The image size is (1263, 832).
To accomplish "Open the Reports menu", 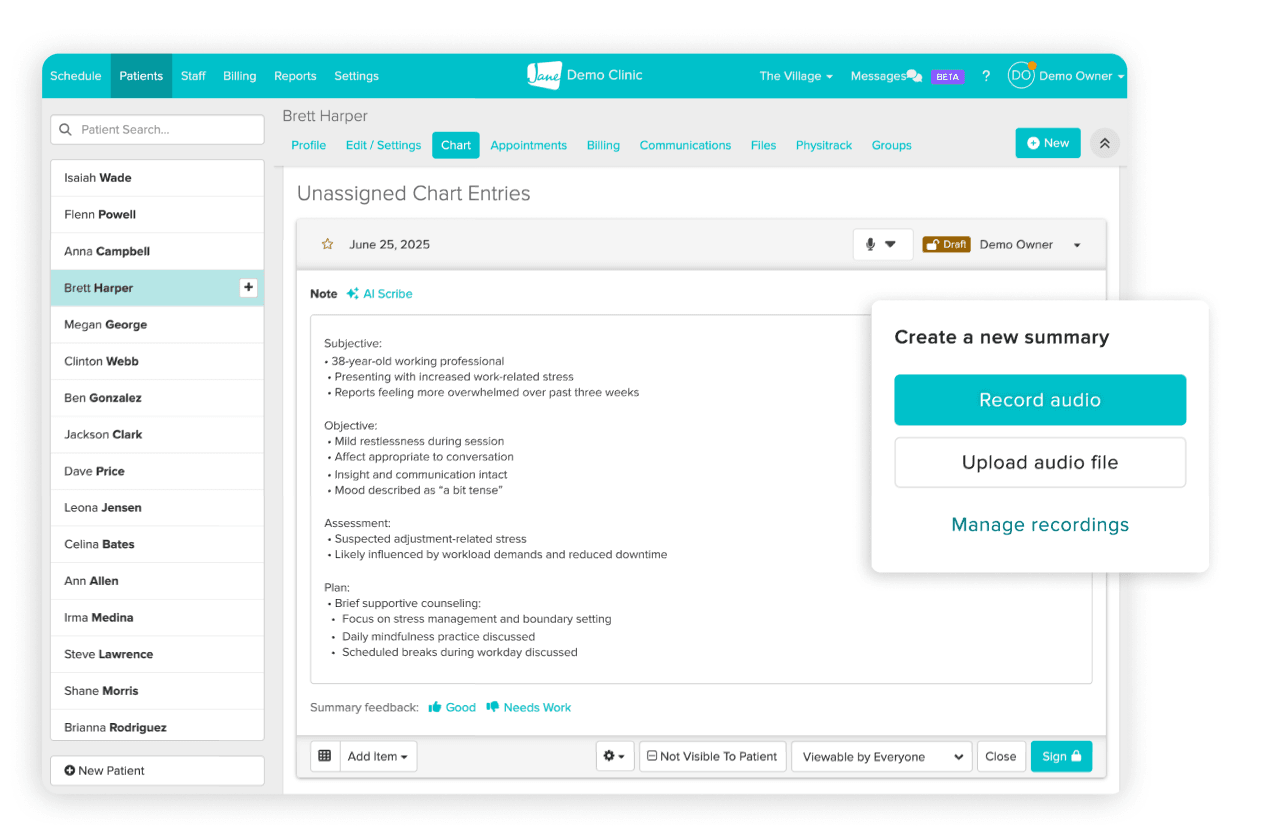I will click(x=295, y=75).
